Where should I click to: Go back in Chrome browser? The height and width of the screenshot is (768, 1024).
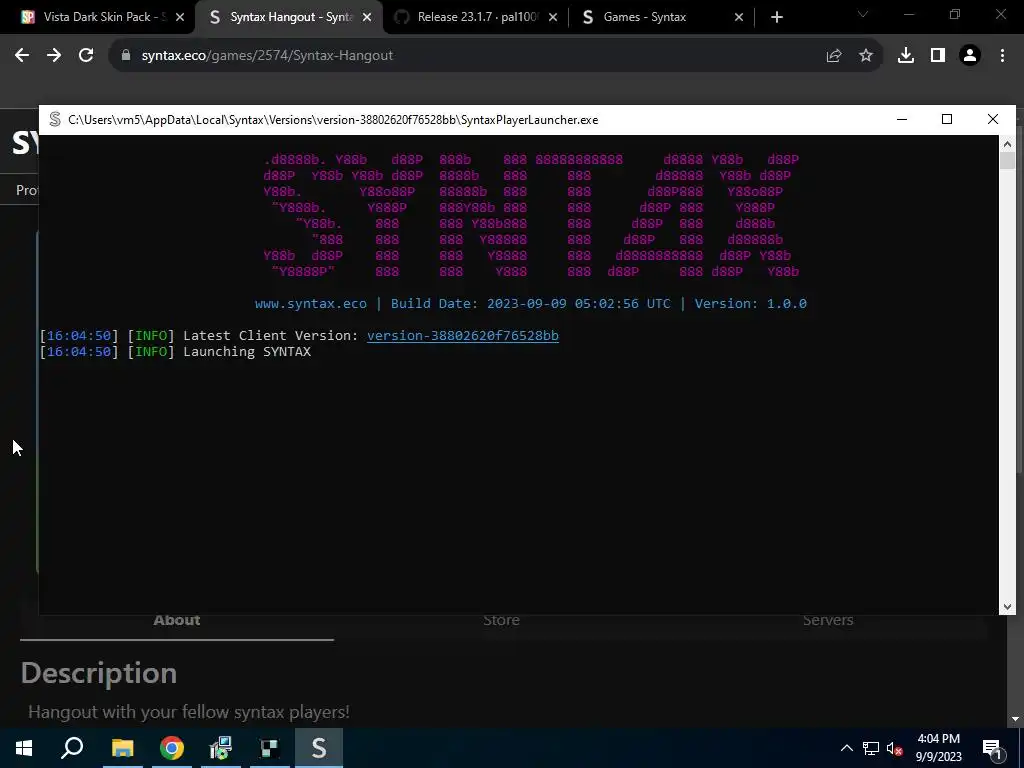coord(22,56)
